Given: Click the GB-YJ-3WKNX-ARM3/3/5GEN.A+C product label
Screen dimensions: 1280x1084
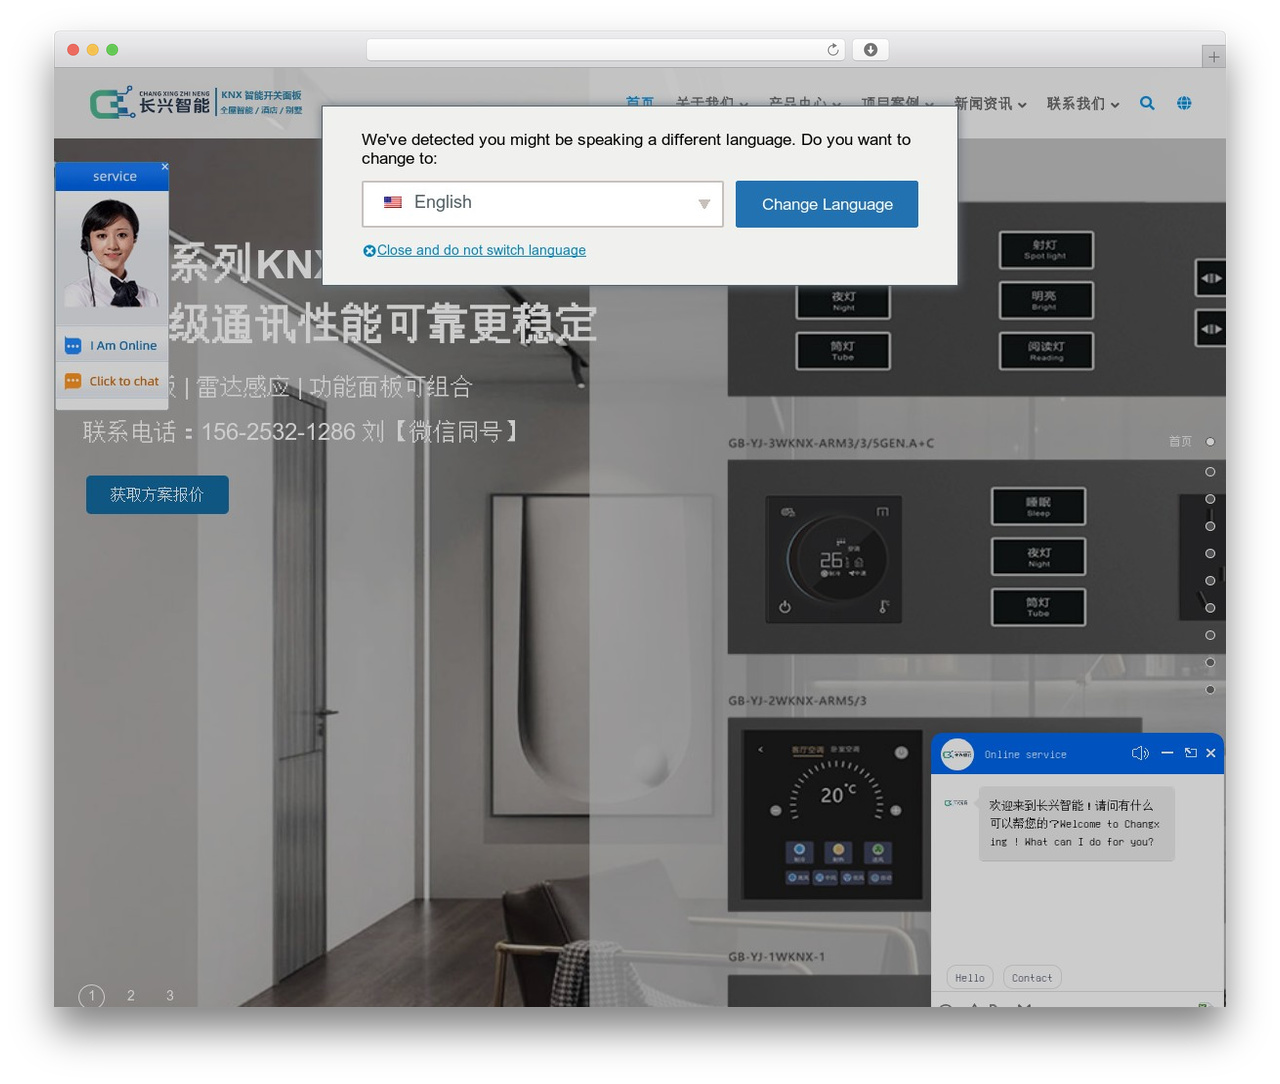Looking at the screenshot, I should [831, 443].
